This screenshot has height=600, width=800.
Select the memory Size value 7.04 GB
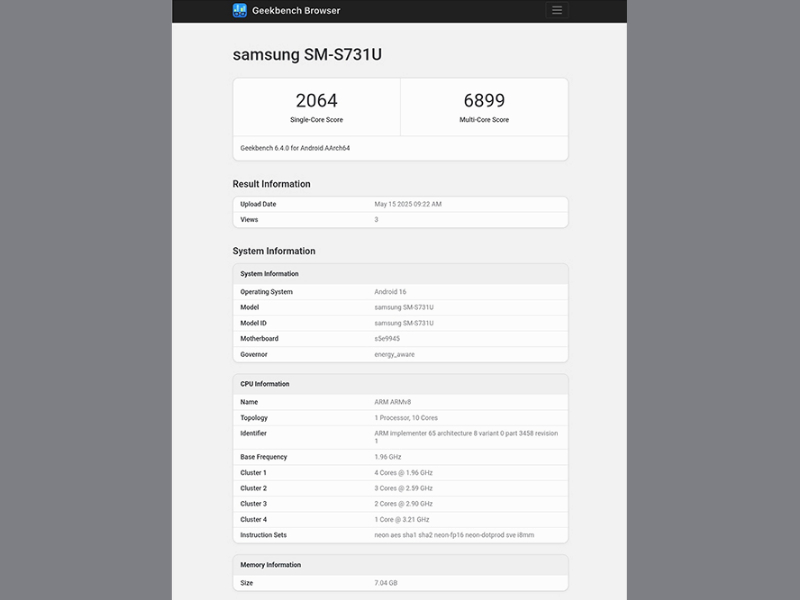[x=386, y=583]
